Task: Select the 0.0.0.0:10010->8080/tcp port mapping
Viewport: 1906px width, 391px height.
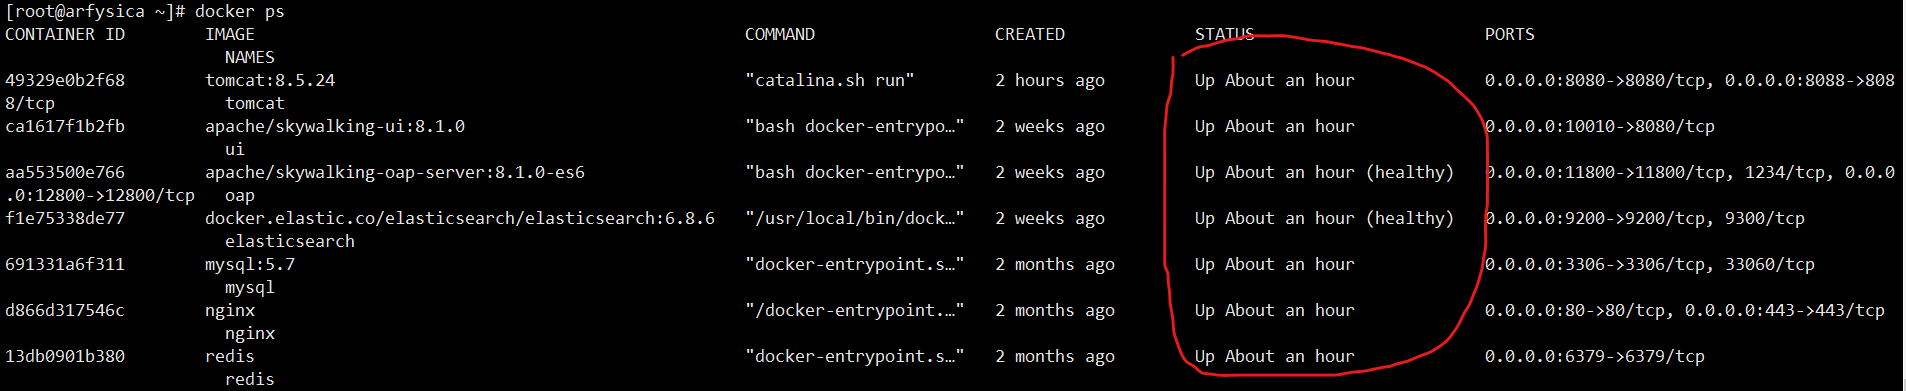Action: 1600,127
